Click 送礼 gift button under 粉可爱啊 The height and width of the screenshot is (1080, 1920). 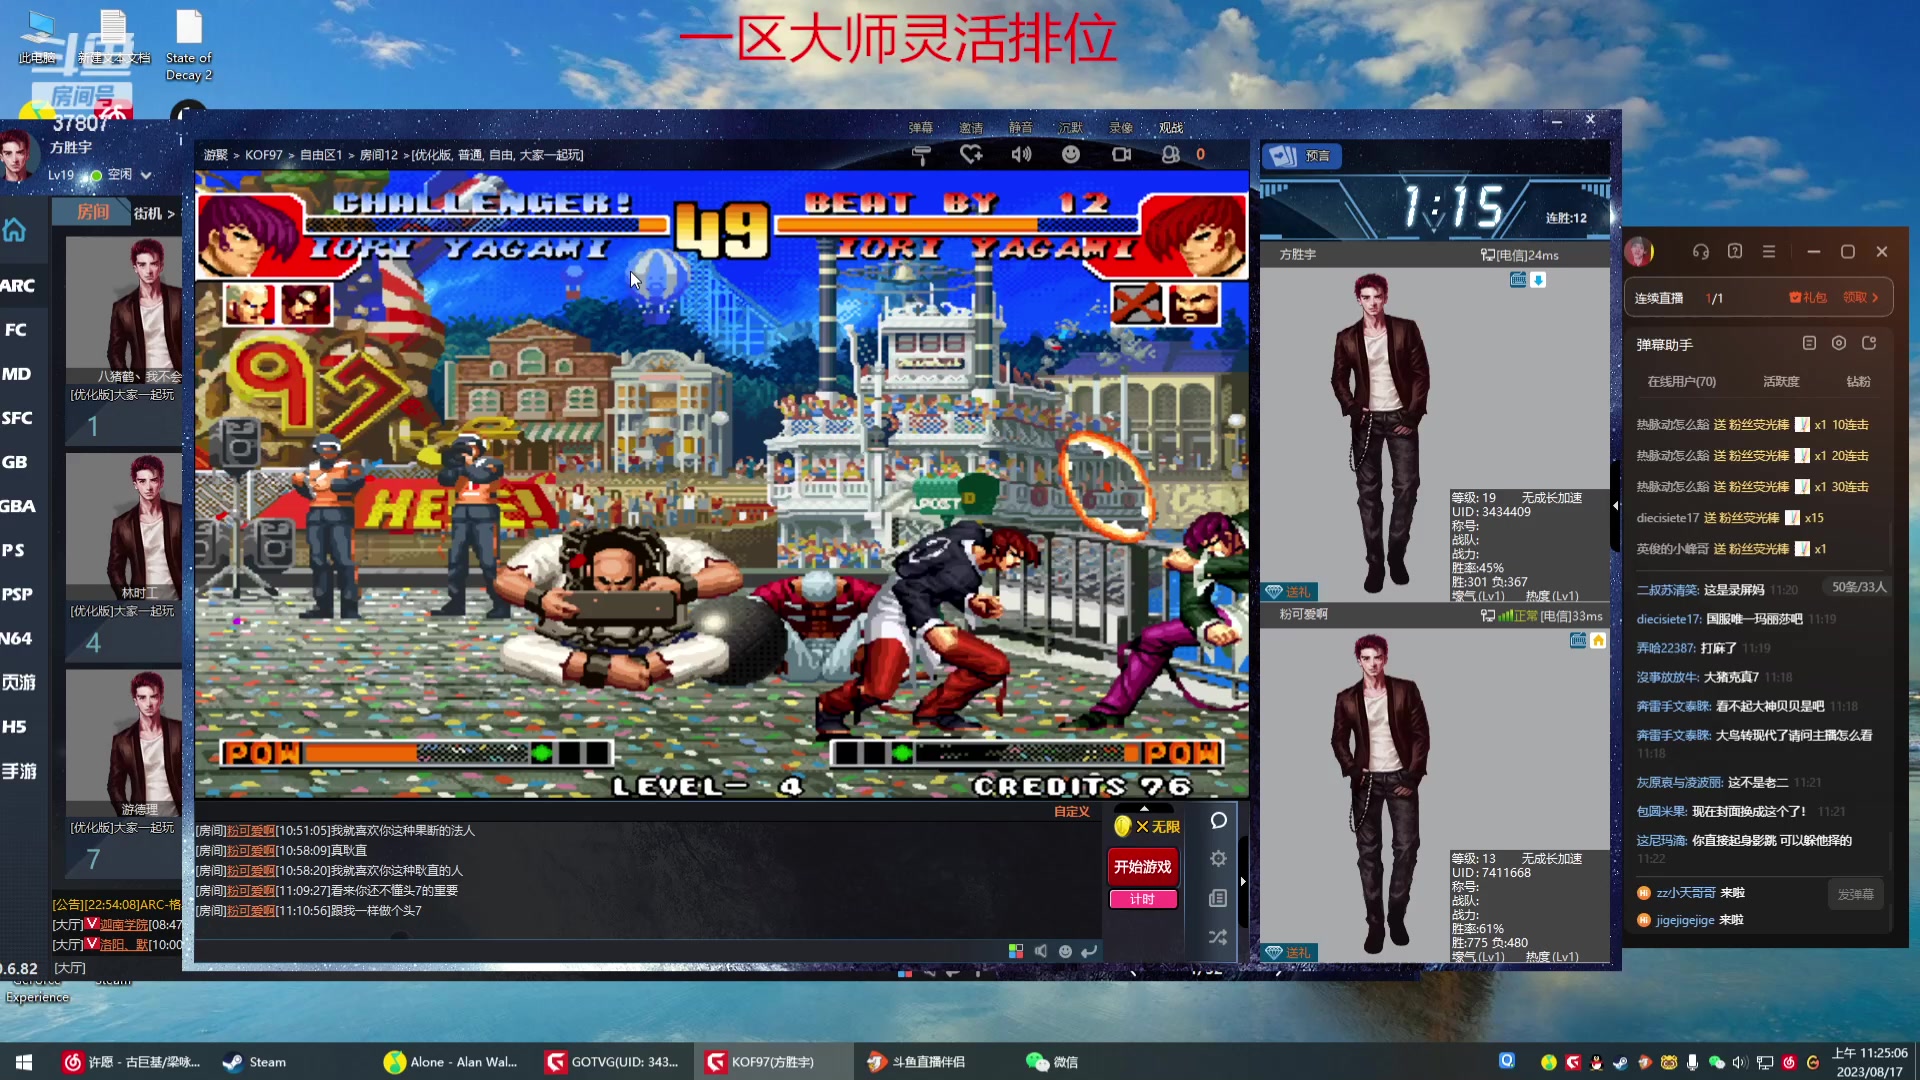(1289, 953)
